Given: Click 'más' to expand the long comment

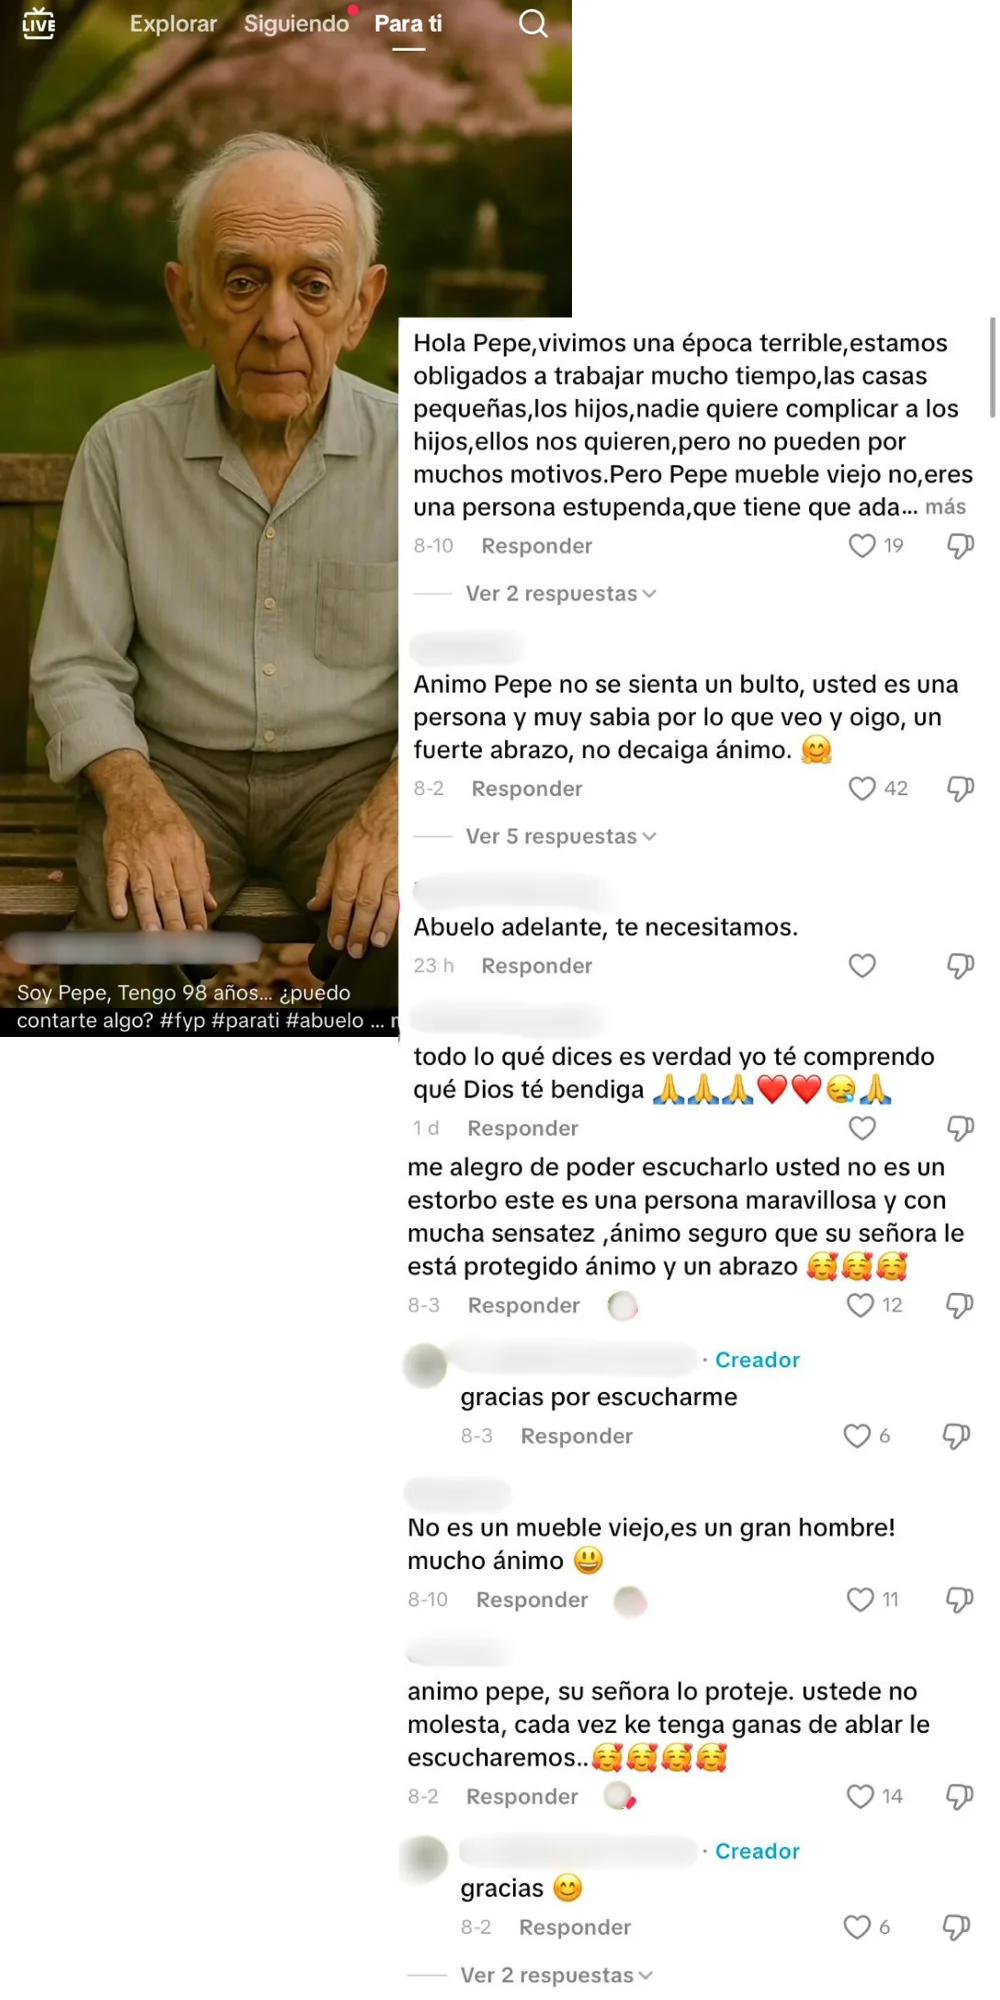Looking at the screenshot, I should [945, 507].
